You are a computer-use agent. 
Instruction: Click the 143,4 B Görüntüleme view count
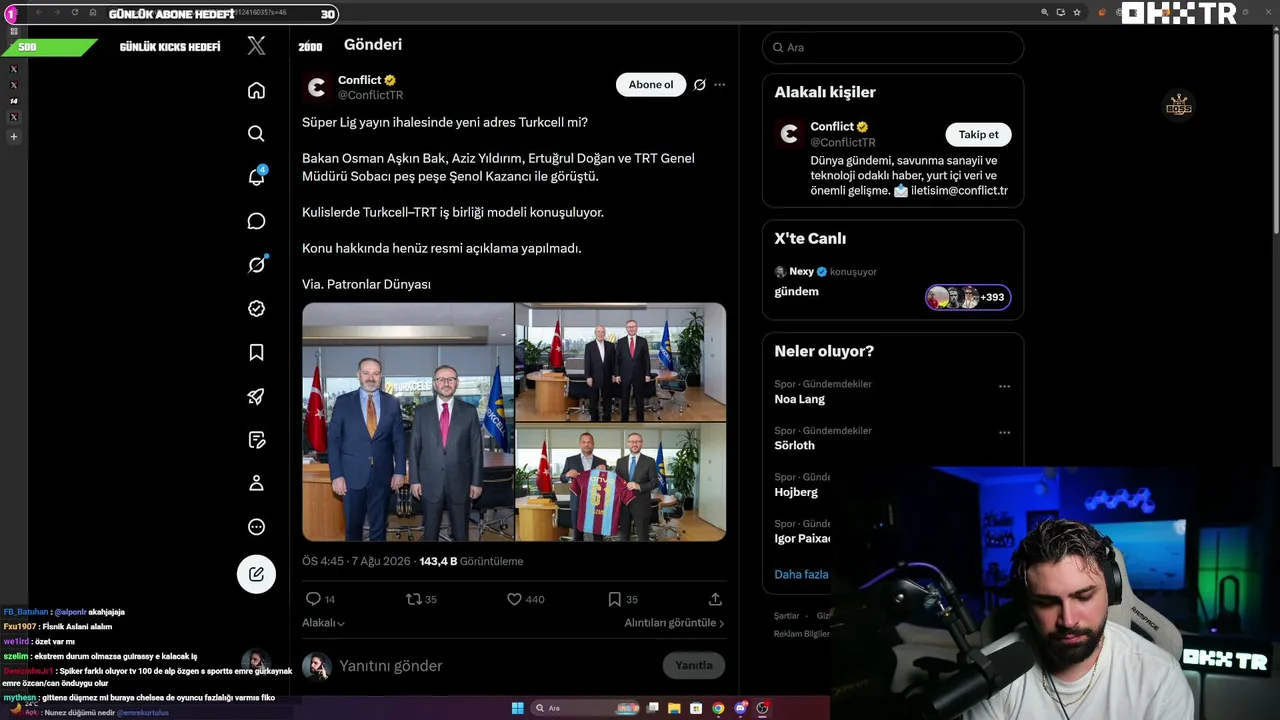tap(471, 562)
